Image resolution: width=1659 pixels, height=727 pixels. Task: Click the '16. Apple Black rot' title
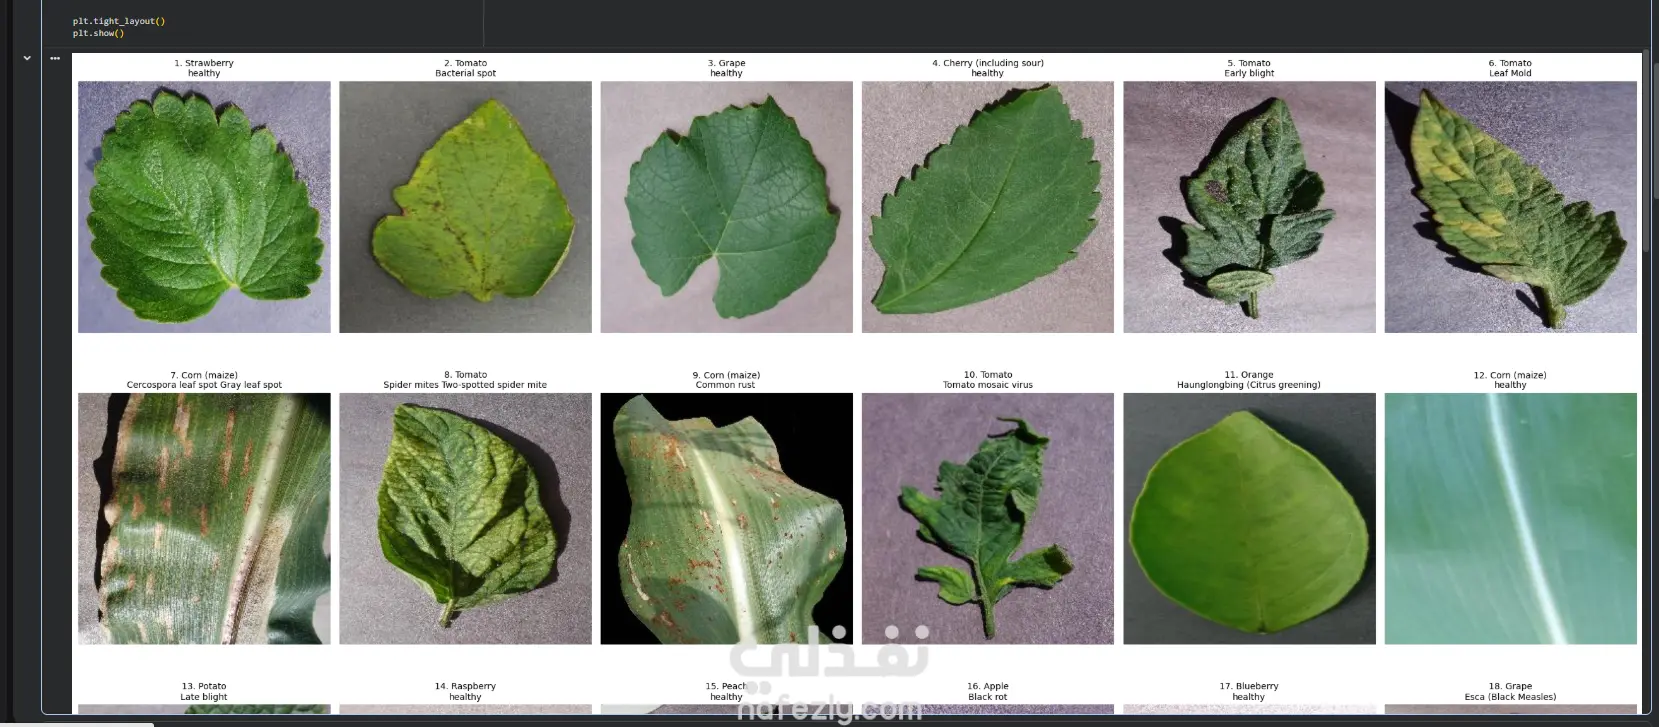pyautogui.click(x=988, y=692)
